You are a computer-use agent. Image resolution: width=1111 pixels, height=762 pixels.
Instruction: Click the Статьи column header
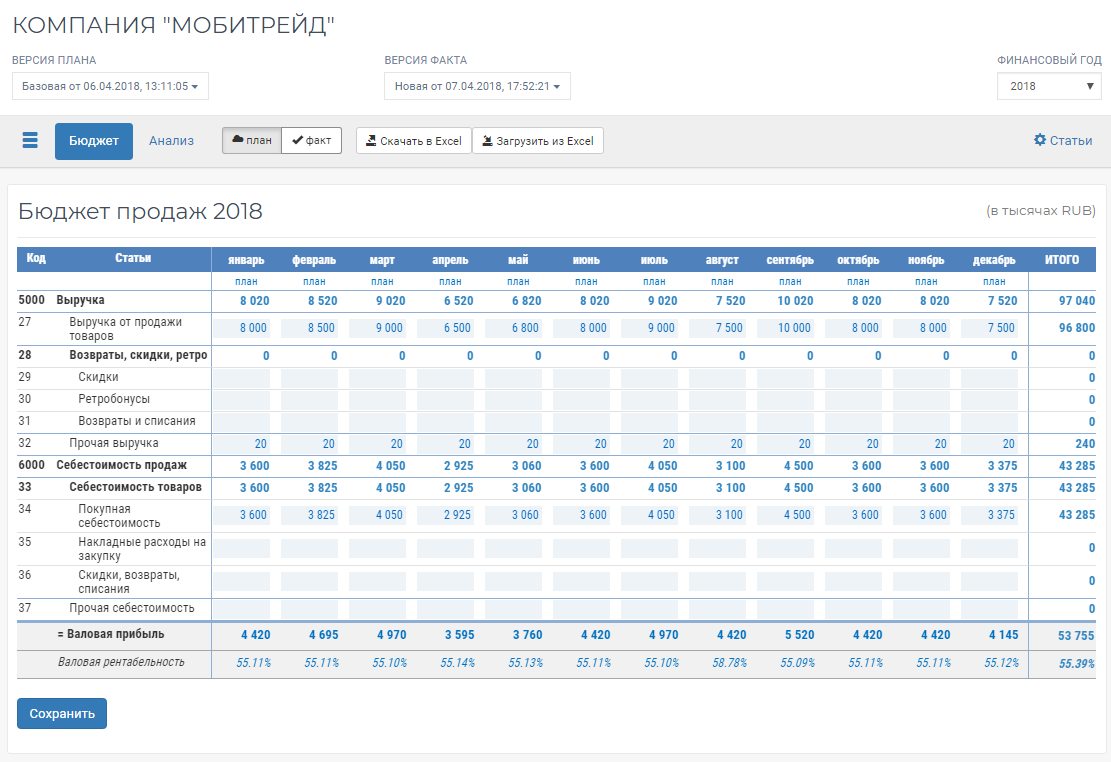tap(133, 259)
